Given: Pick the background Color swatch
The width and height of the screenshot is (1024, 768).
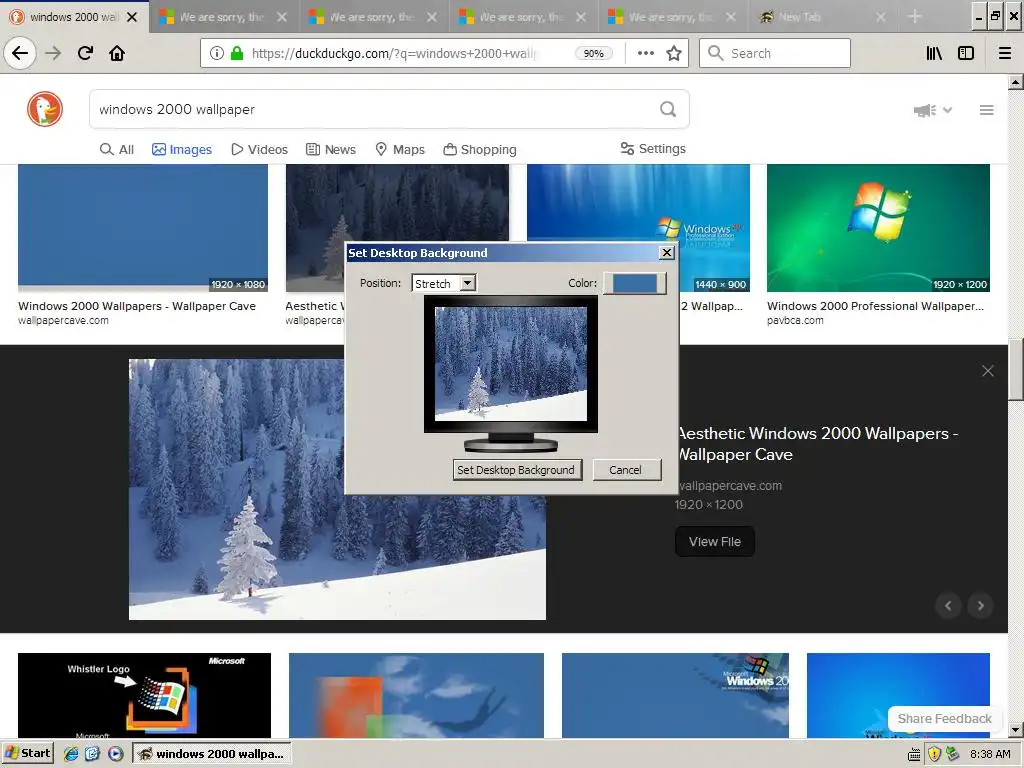Looking at the screenshot, I should (x=635, y=283).
